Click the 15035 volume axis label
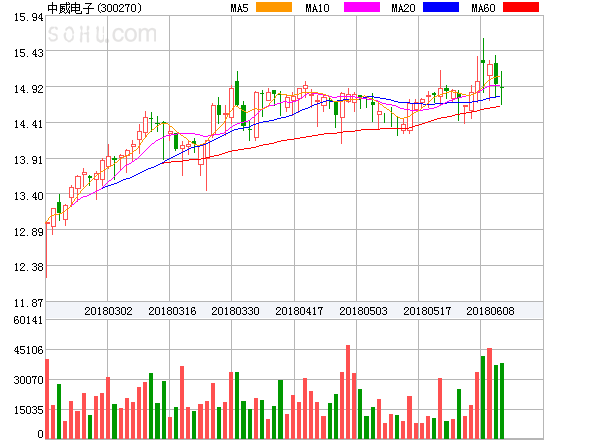 28,410
